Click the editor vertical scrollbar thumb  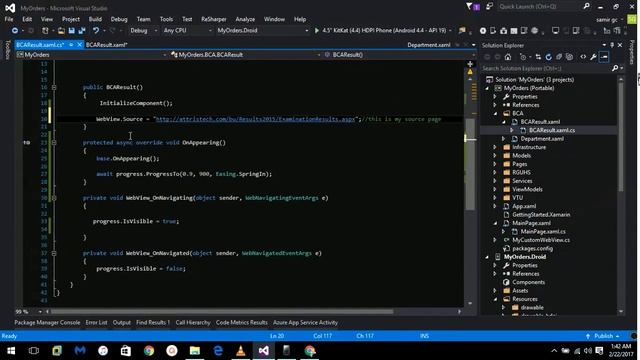(x=470, y=163)
